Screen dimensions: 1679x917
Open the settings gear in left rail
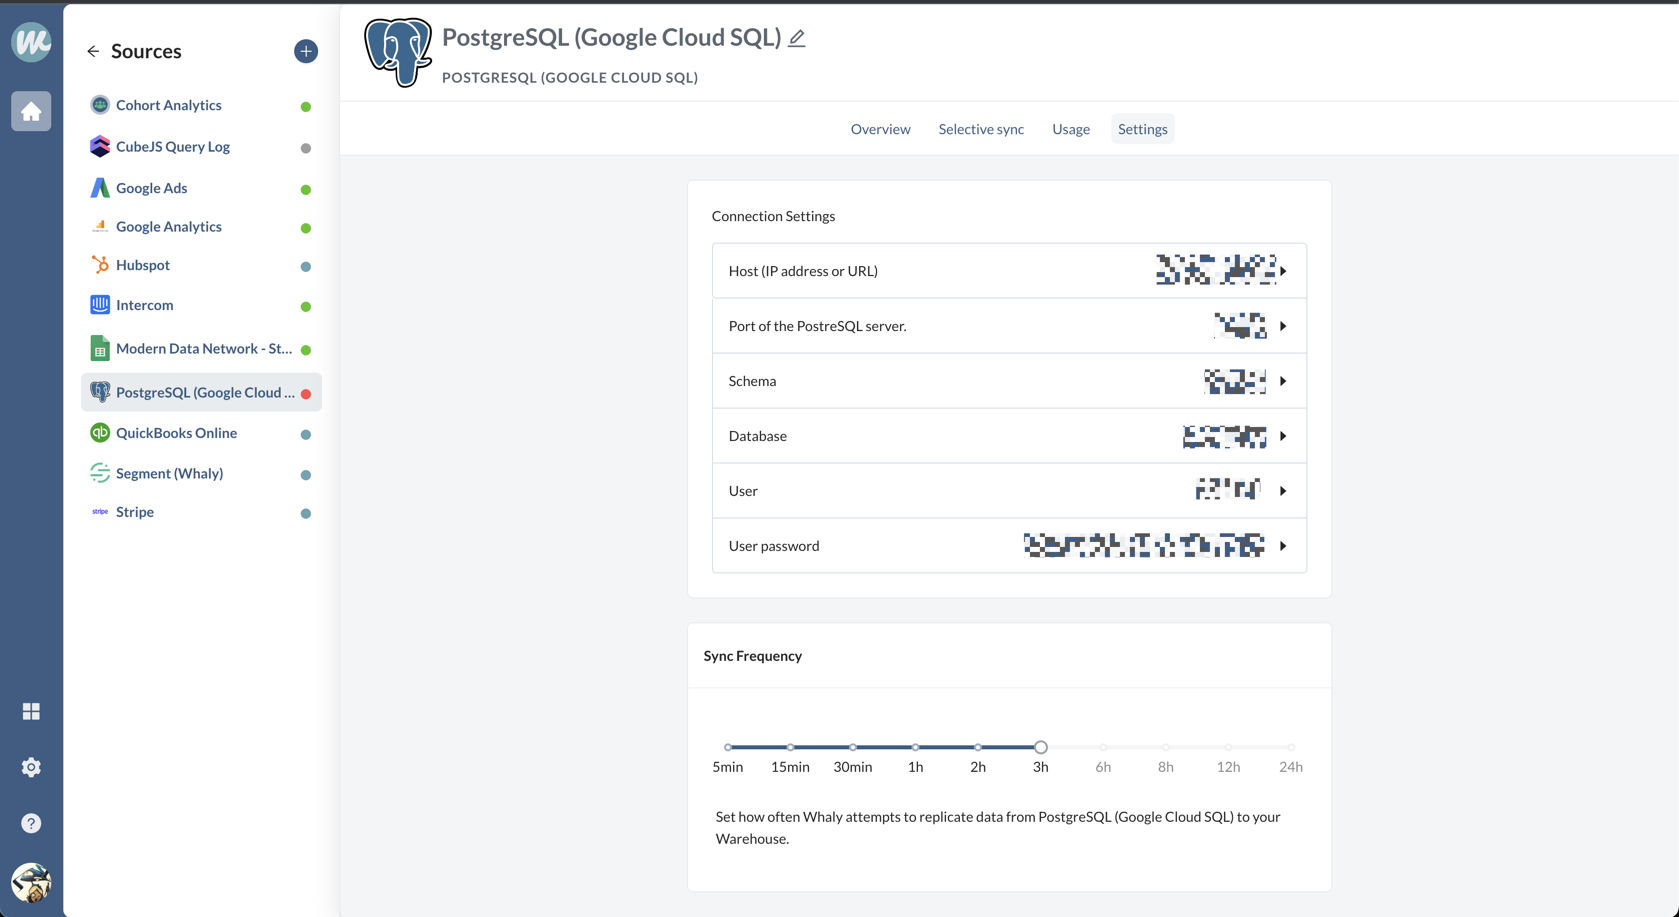(31, 767)
